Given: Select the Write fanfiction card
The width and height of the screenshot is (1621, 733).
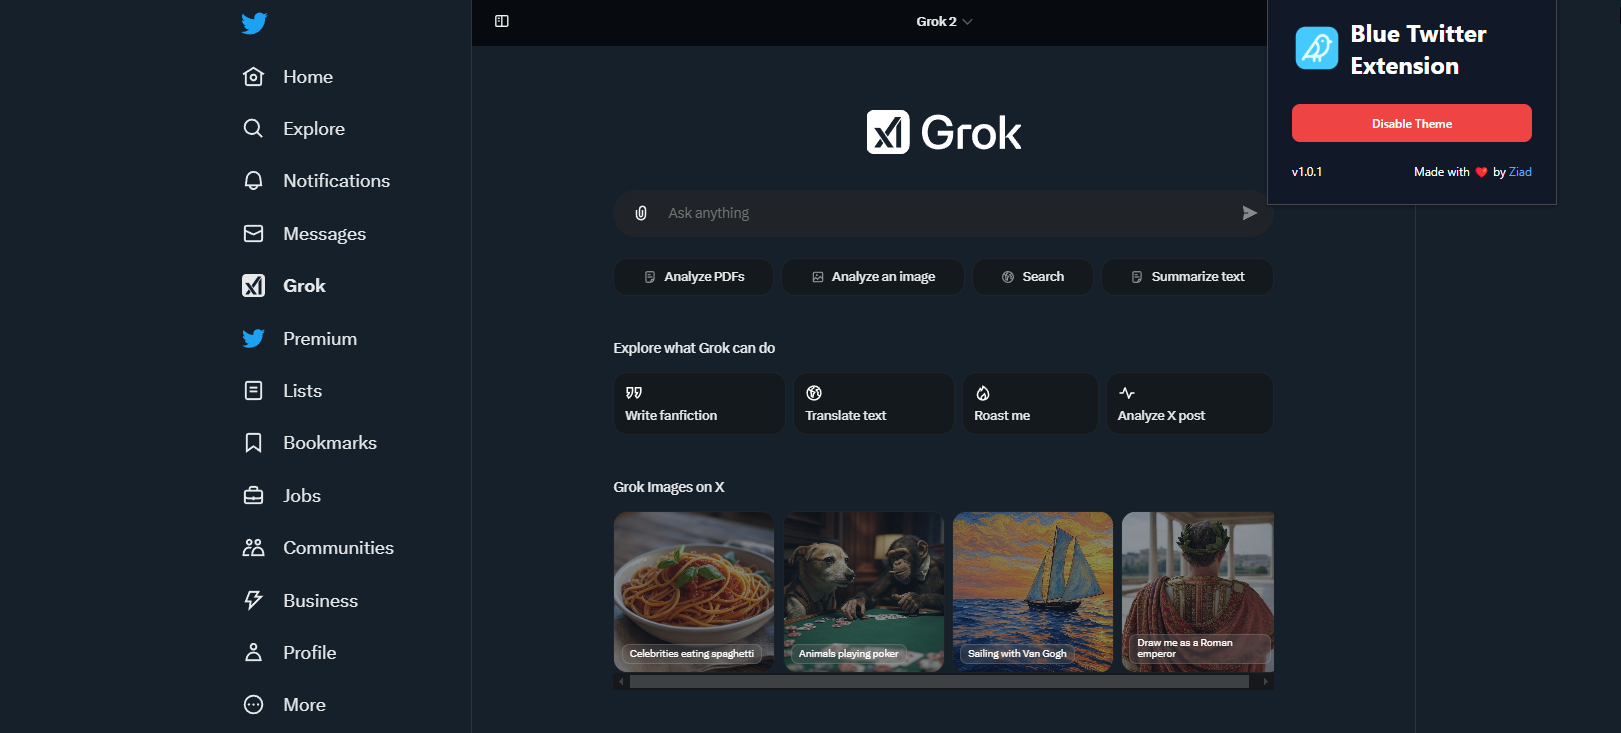Looking at the screenshot, I should (699, 403).
